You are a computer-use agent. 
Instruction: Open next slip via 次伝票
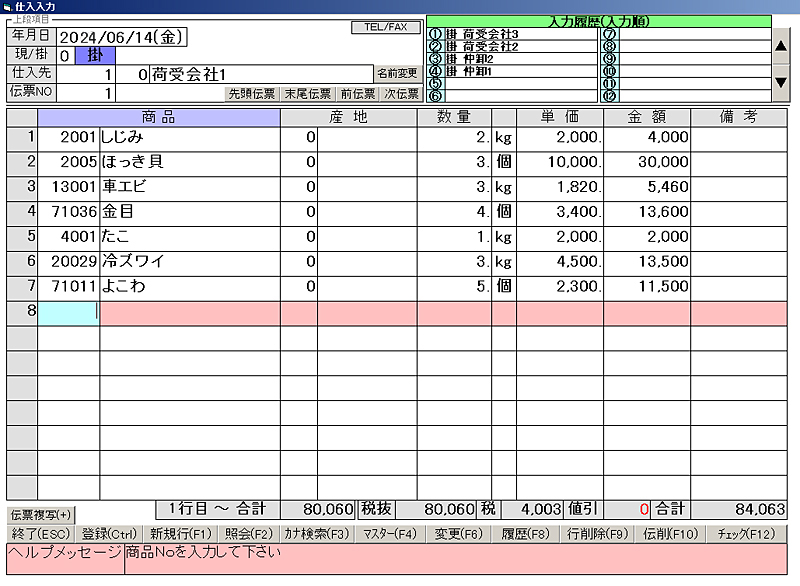(x=401, y=94)
